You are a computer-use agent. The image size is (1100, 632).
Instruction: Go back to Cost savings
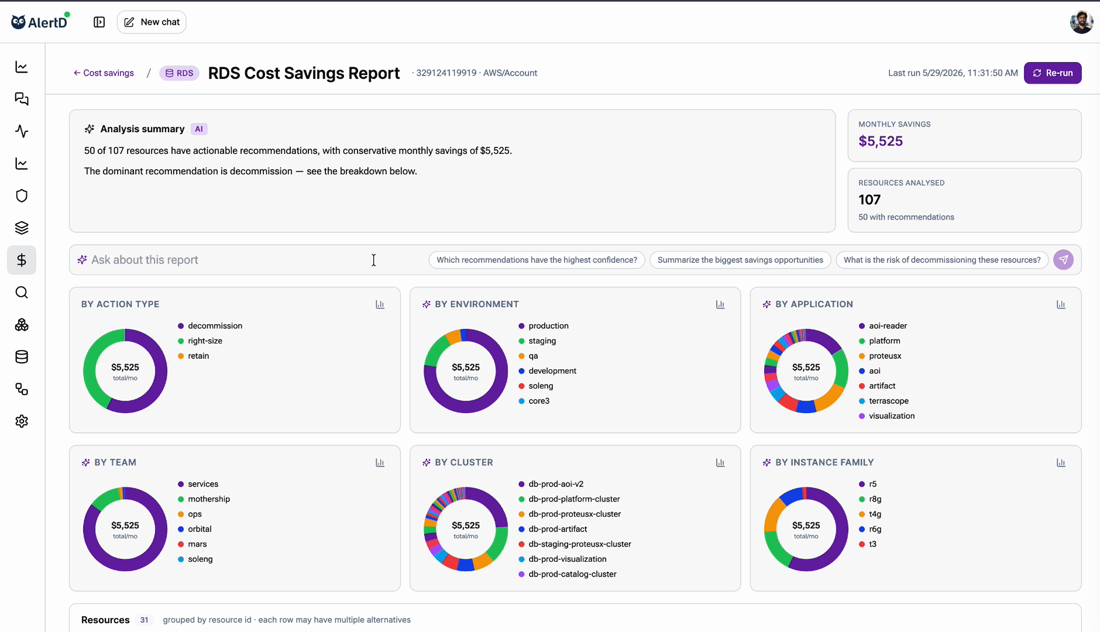103,73
